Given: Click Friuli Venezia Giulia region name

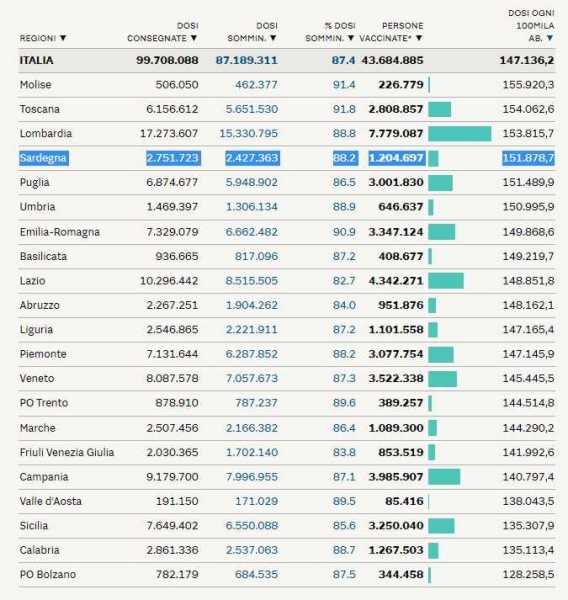Looking at the screenshot, I should [x=67, y=452].
